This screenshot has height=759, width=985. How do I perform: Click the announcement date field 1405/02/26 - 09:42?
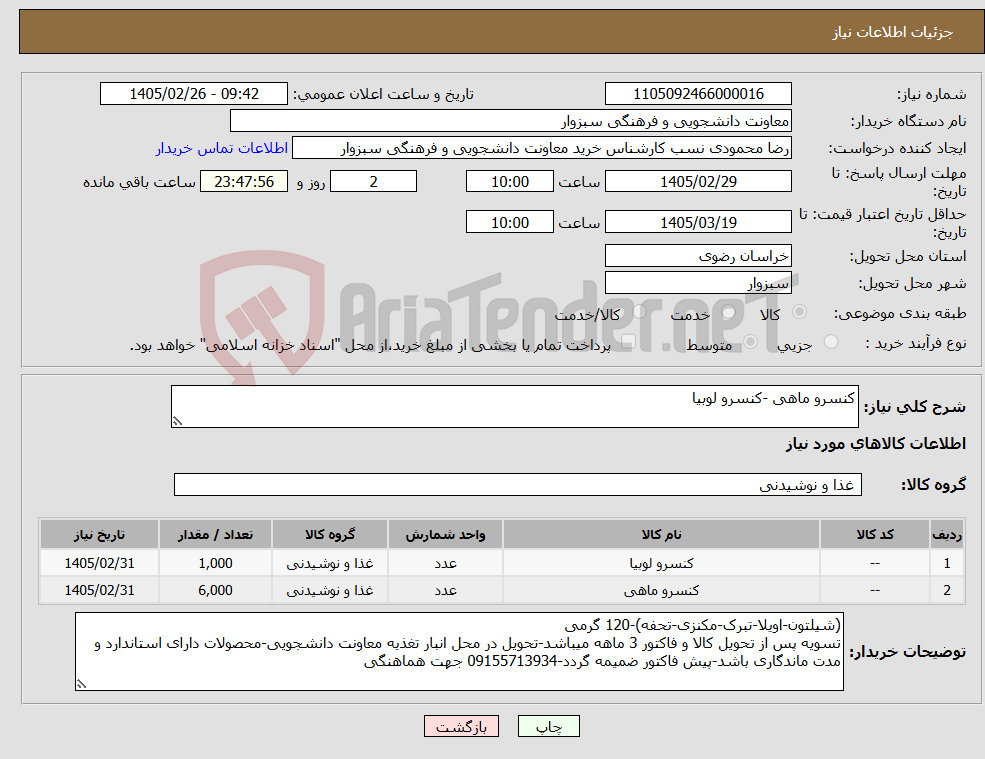[x=193, y=94]
